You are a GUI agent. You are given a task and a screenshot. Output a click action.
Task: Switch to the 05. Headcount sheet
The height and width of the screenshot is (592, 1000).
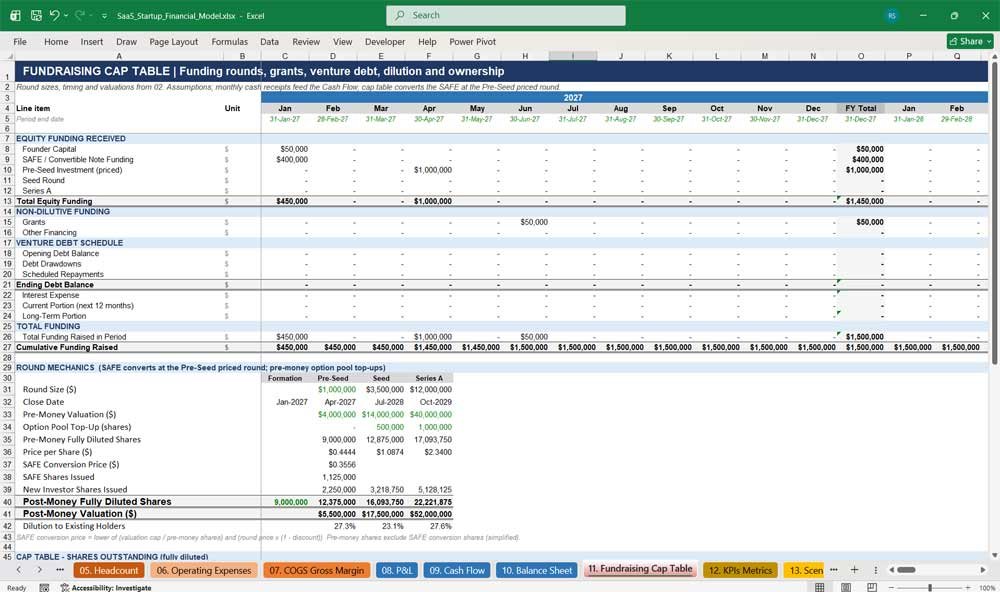(108, 570)
